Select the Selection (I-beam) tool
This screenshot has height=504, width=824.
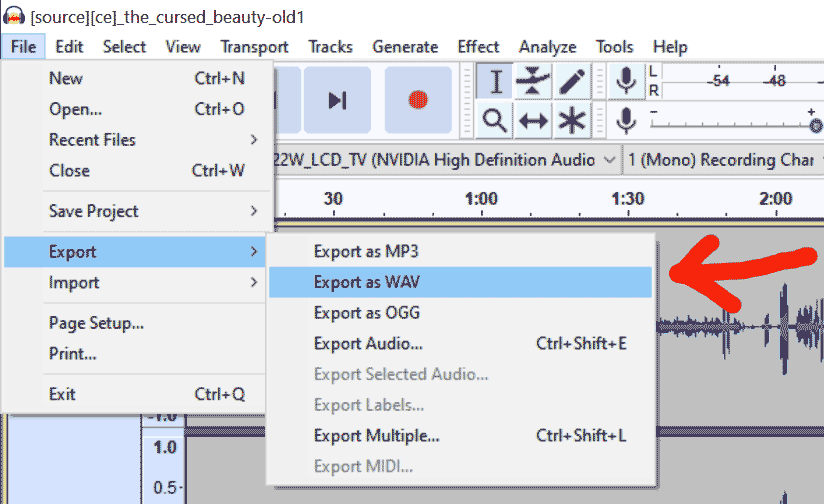tap(495, 81)
